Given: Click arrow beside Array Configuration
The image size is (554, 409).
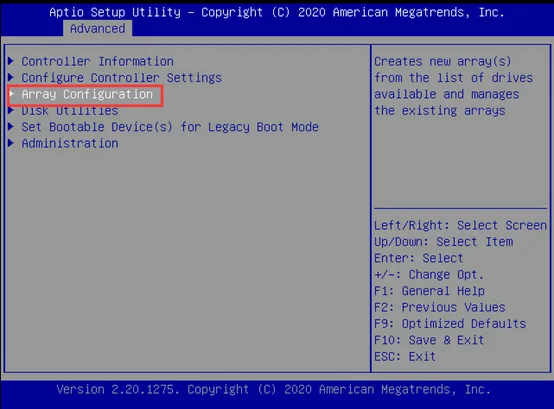Looking at the screenshot, I should pos(11,94).
